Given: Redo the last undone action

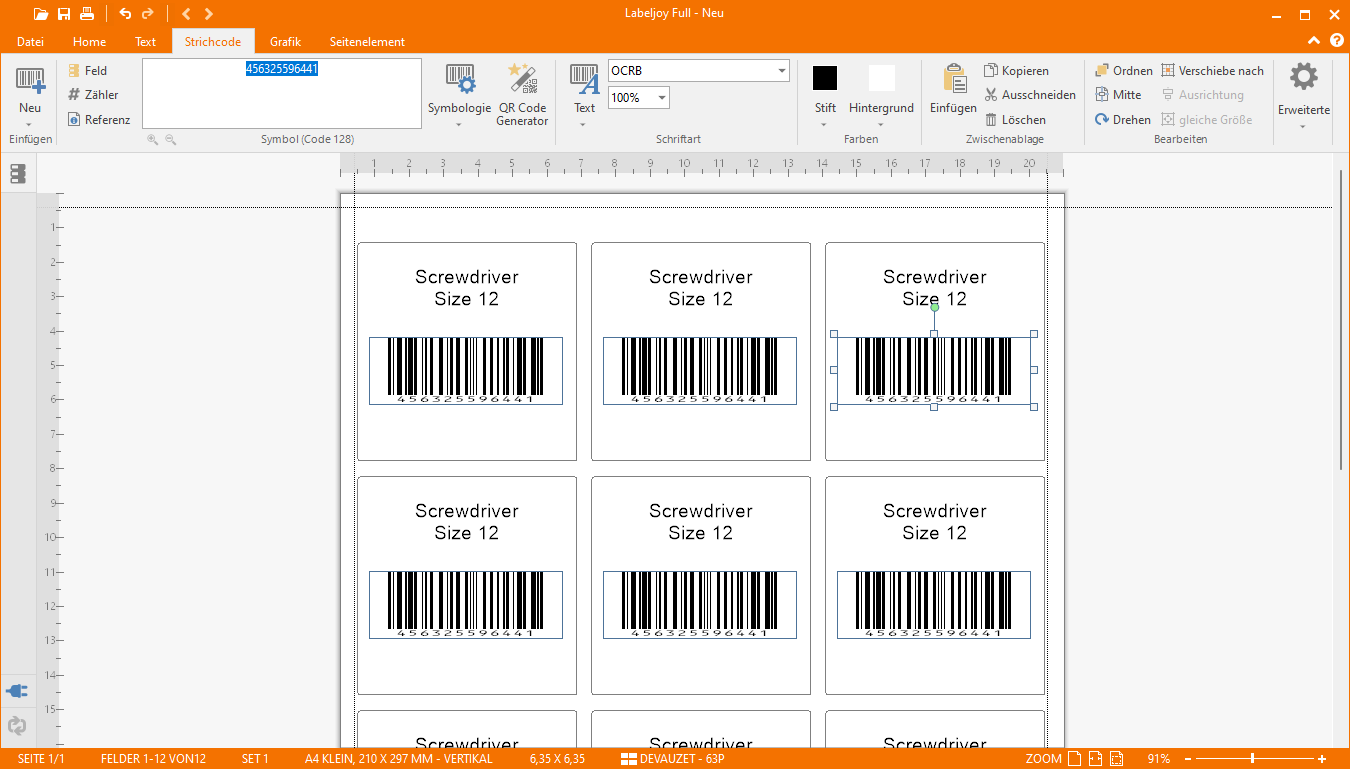Looking at the screenshot, I should pos(148,14).
